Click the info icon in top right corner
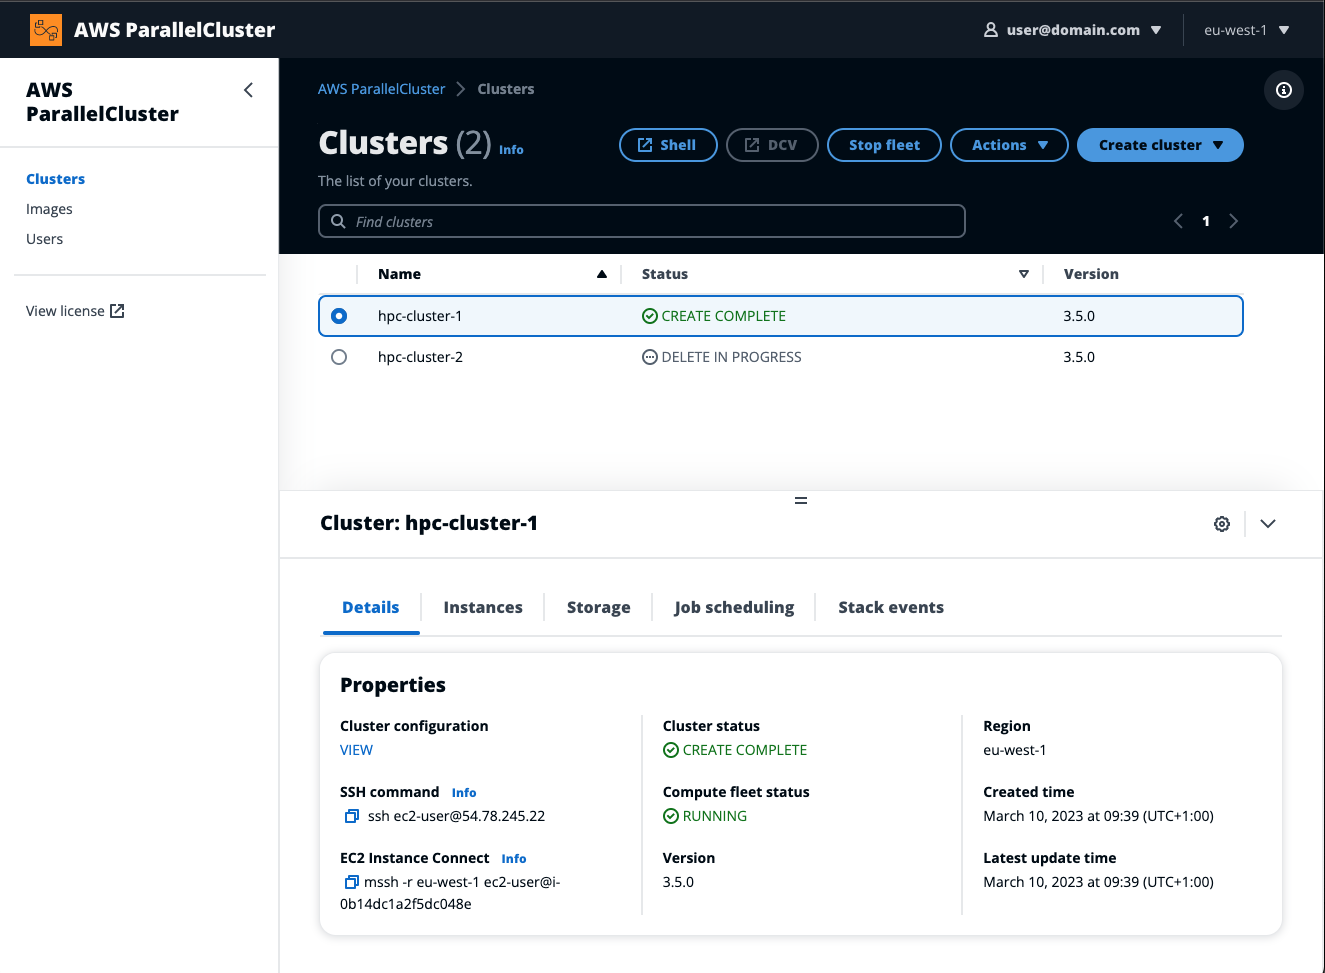Screen dimensions: 1325x973 (x=1283, y=90)
